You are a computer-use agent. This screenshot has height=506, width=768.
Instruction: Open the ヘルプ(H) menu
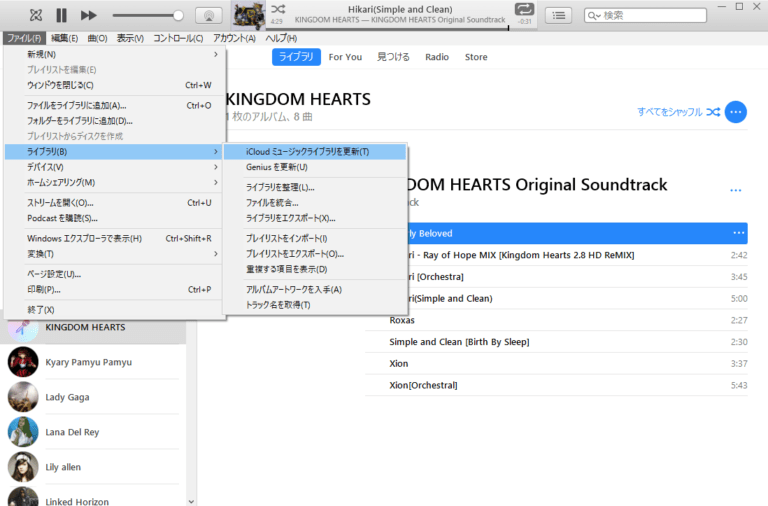(281, 38)
